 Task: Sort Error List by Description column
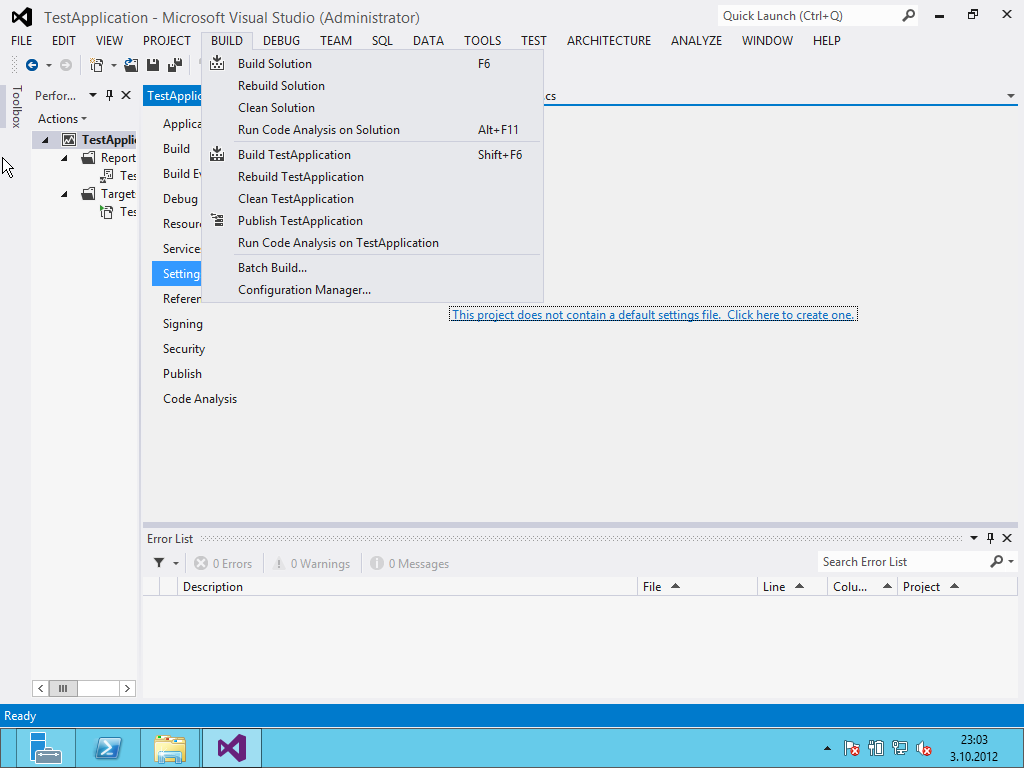(407, 586)
